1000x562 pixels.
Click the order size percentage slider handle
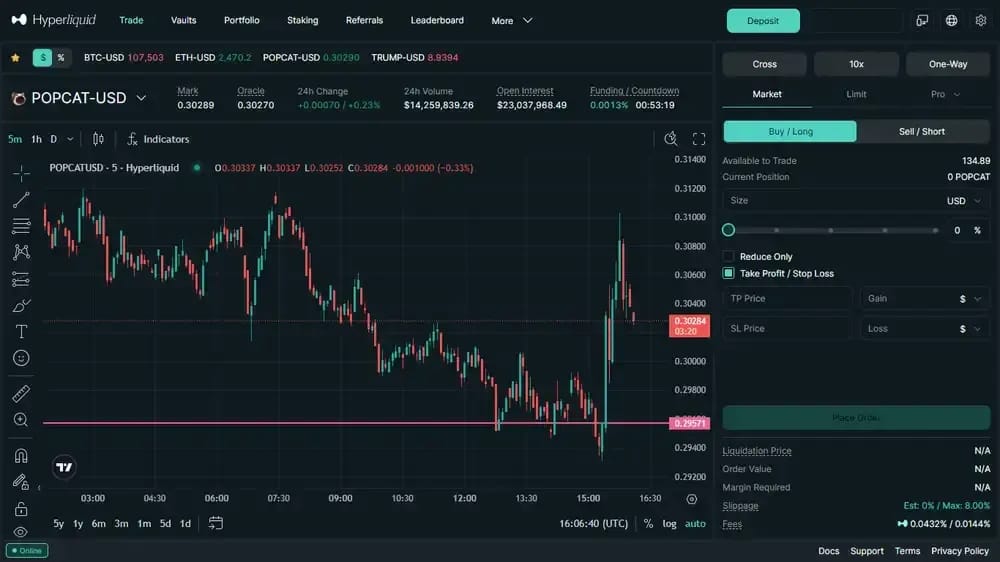(x=728, y=230)
